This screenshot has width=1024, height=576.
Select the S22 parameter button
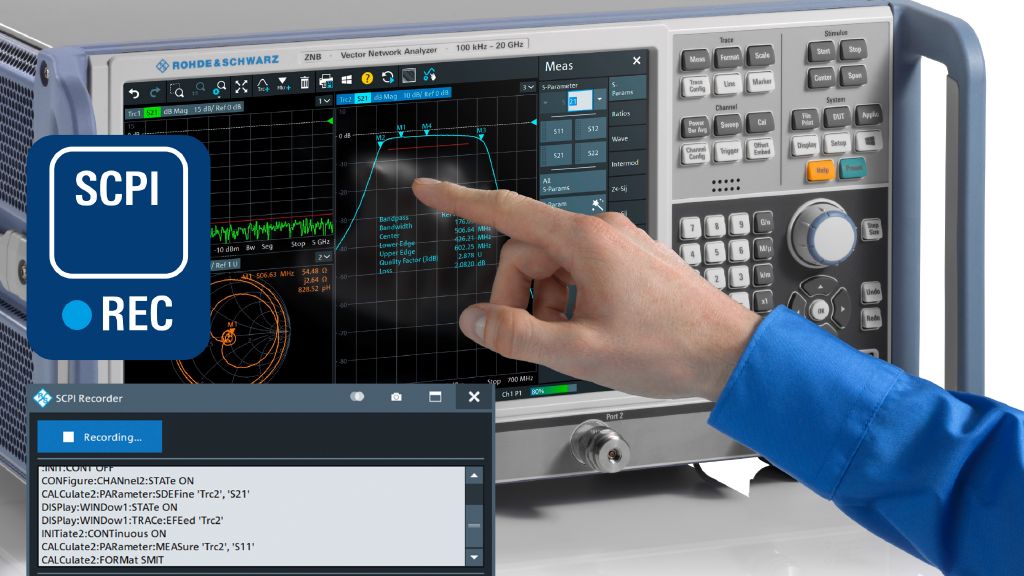point(592,153)
